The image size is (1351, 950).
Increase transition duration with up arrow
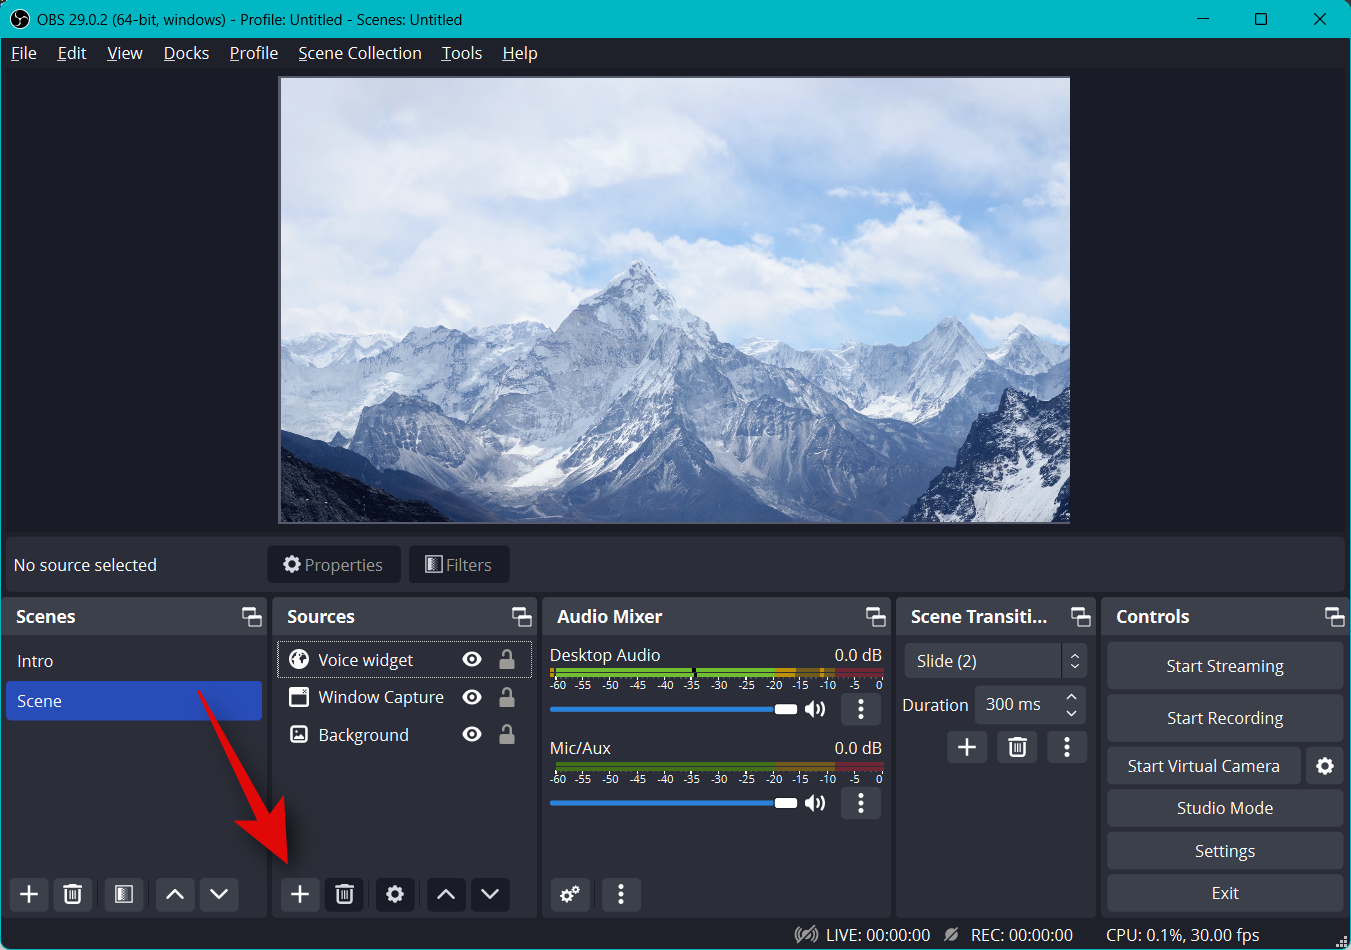(x=1071, y=697)
